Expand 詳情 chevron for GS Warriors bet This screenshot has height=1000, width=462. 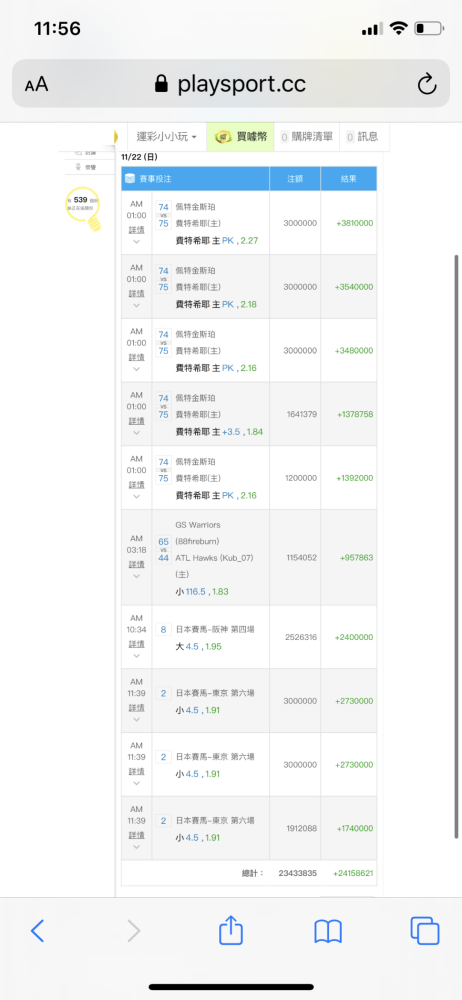[x=137, y=577]
